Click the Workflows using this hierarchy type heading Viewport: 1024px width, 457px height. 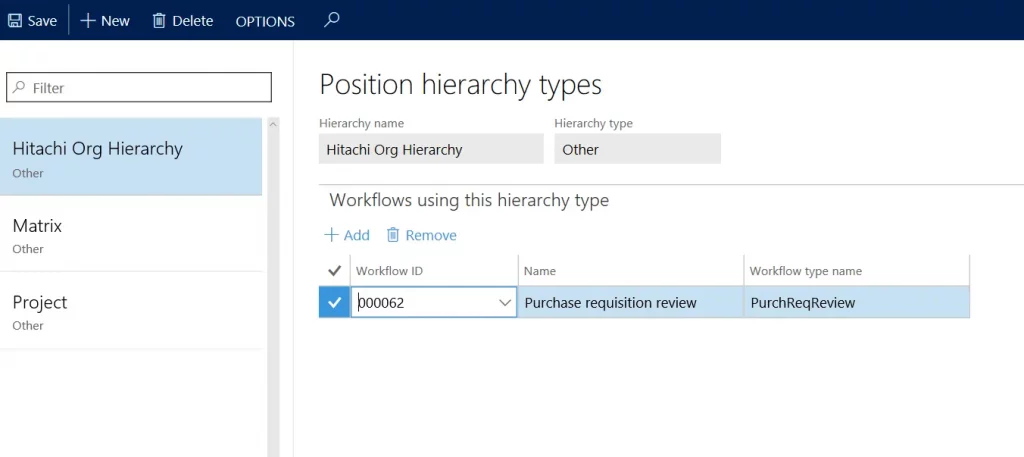click(469, 200)
